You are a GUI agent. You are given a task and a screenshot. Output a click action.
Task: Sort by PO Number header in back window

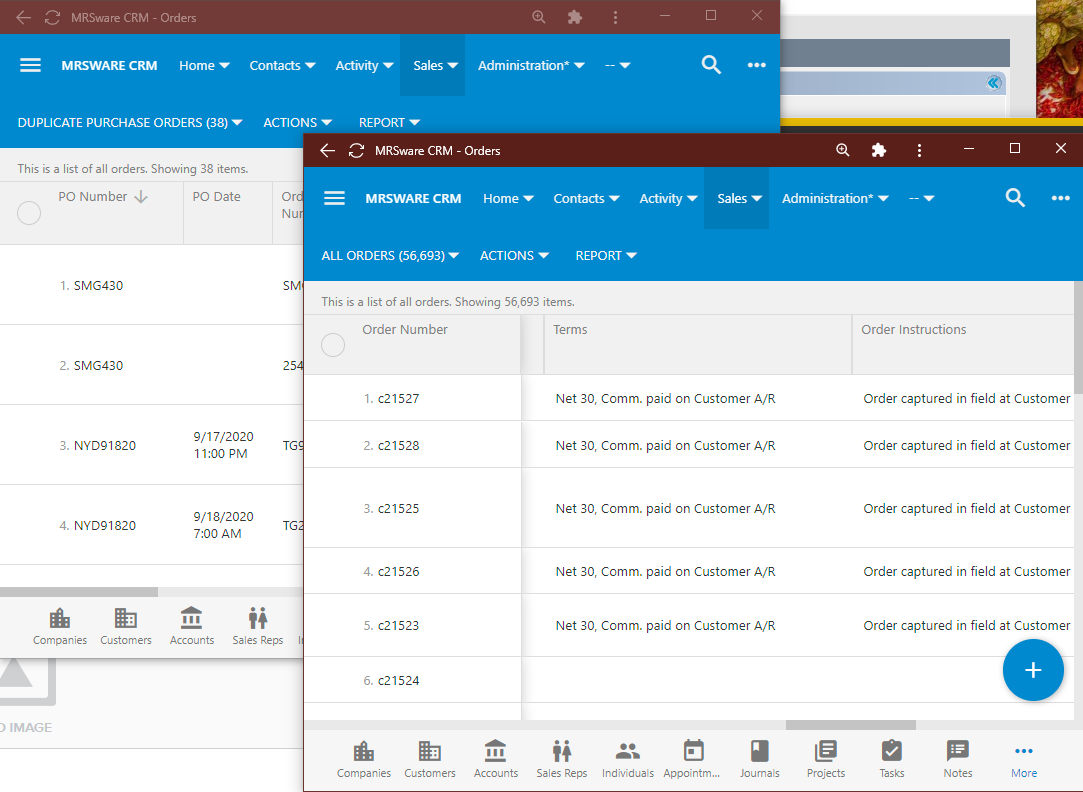pos(102,196)
